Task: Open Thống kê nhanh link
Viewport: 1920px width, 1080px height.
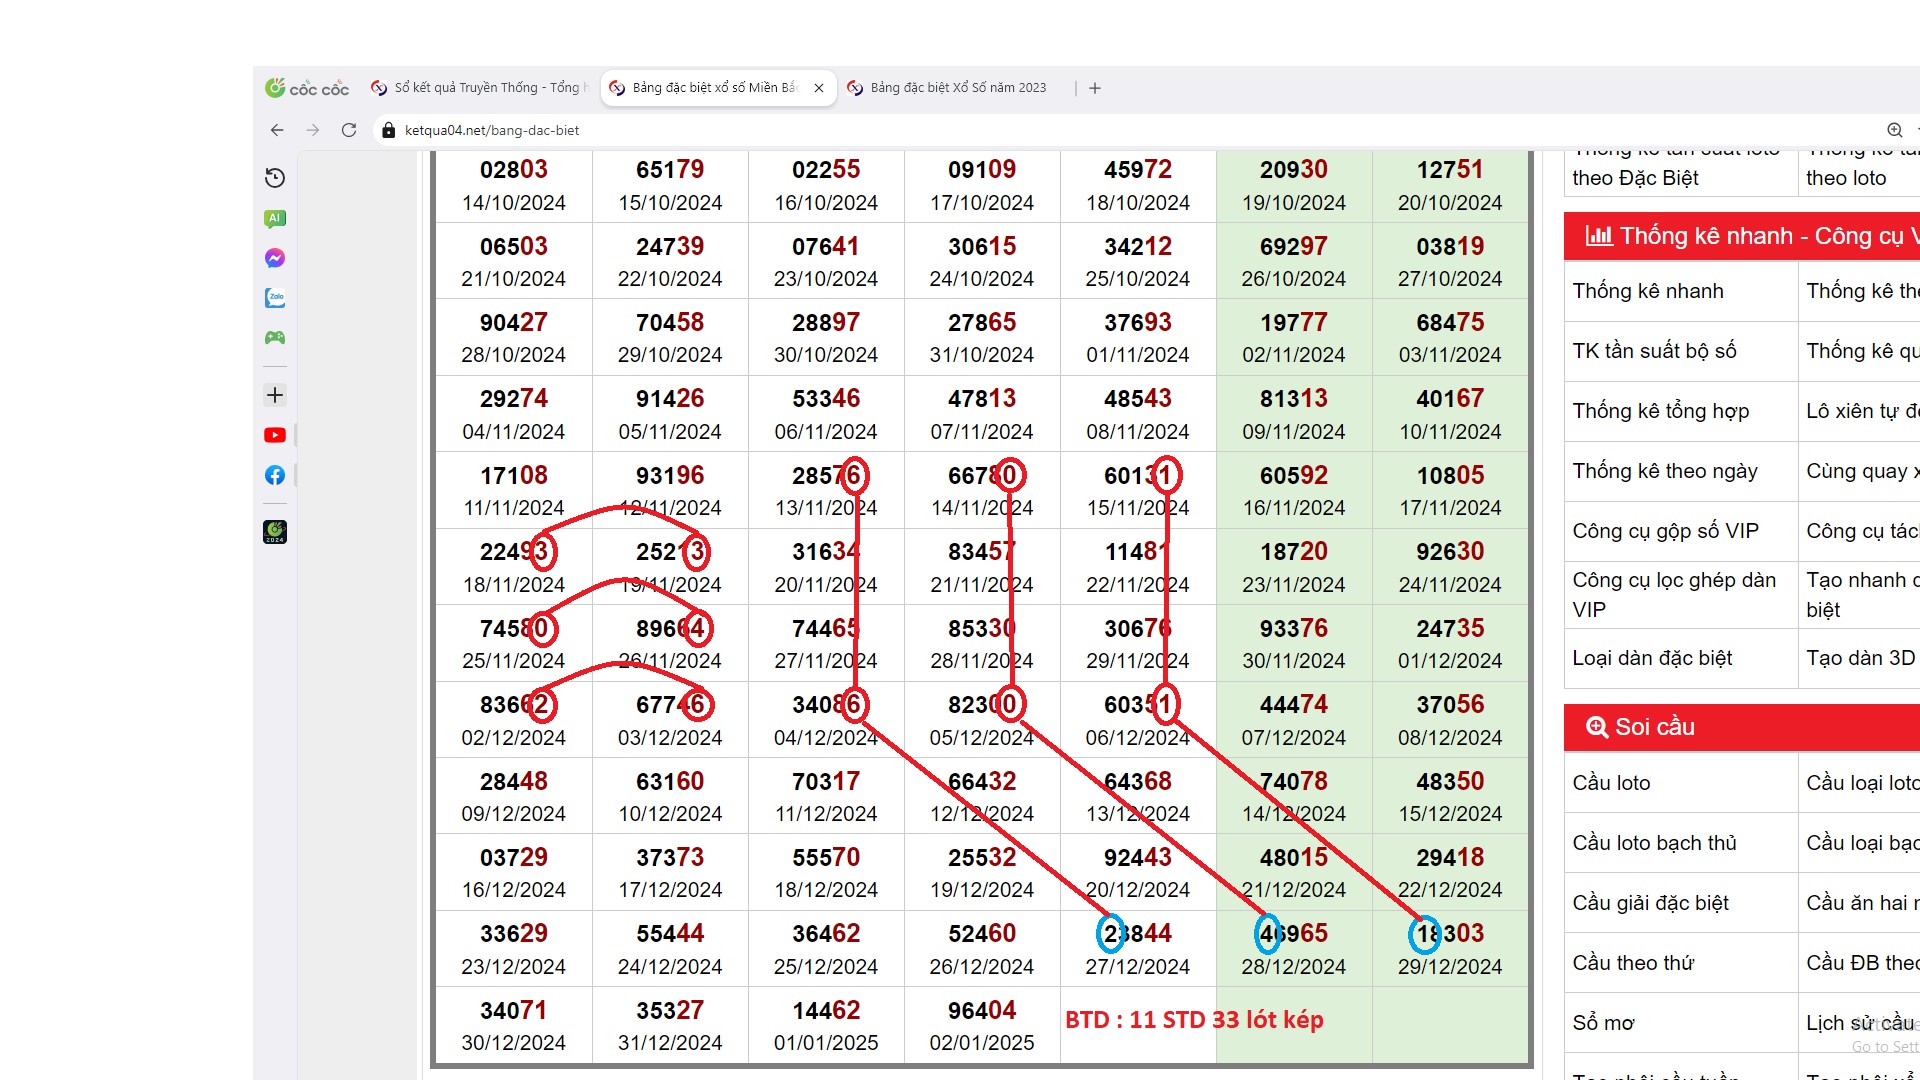Action: point(1648,291)
